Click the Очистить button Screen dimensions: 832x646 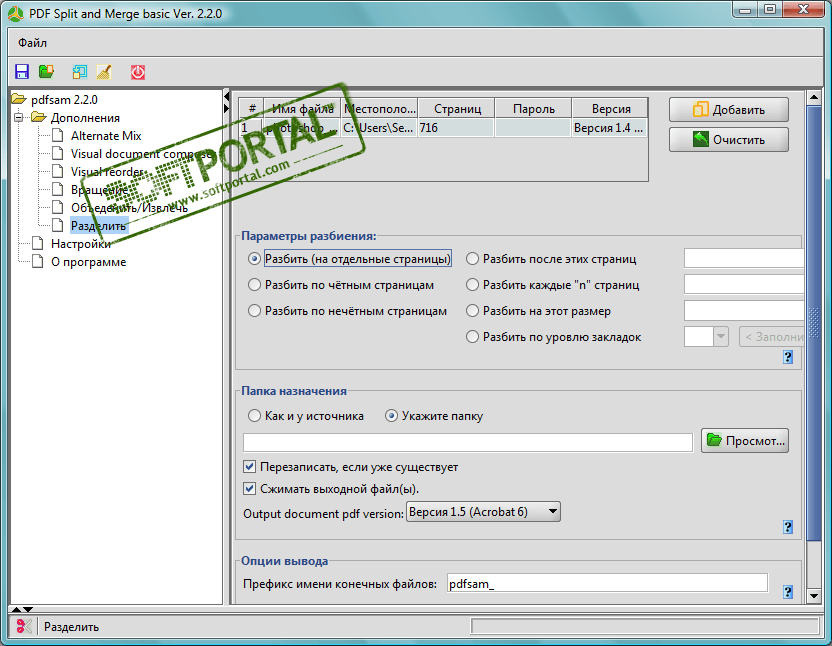pyautogui.click(x=729, y=139)
